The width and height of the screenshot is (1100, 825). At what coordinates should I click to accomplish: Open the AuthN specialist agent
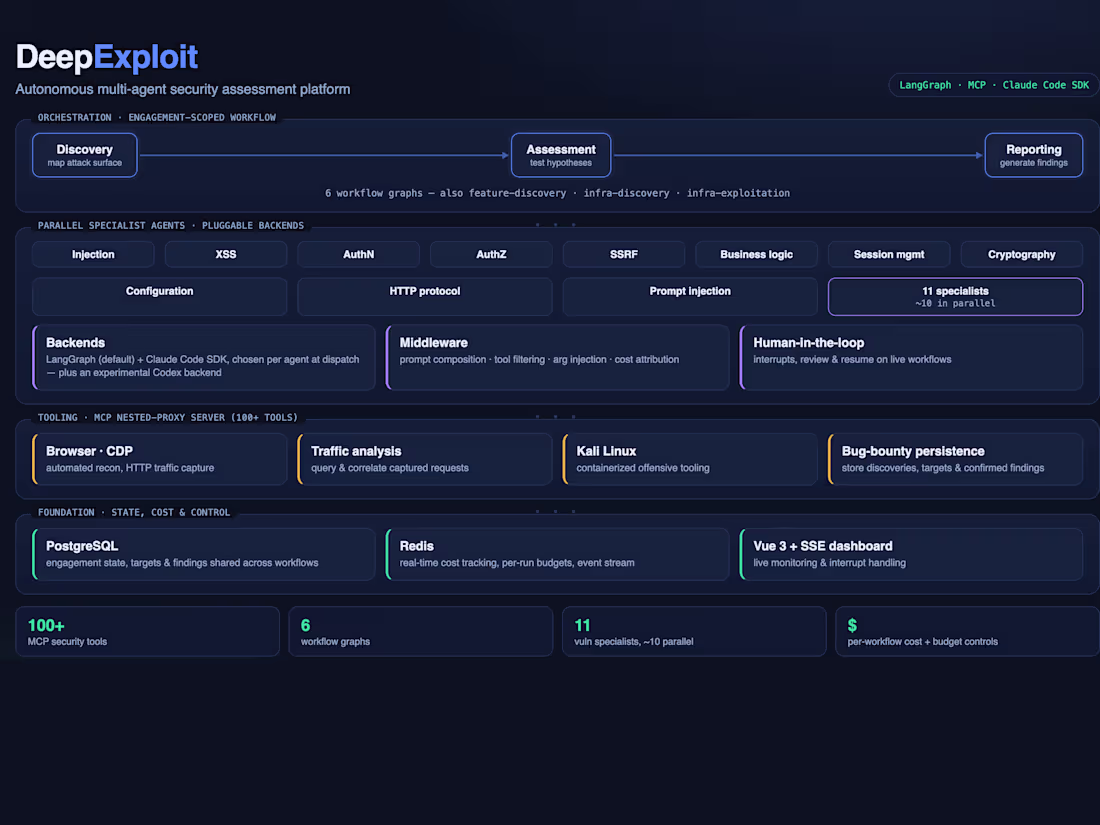[358, 254]
